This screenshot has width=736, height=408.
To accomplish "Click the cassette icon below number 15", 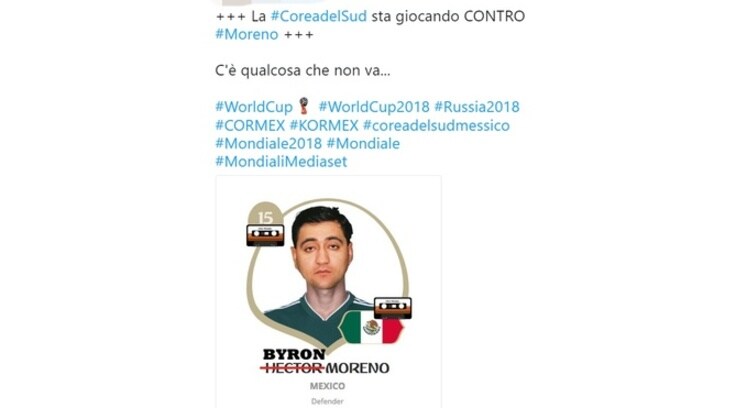I will coord(265,235).
